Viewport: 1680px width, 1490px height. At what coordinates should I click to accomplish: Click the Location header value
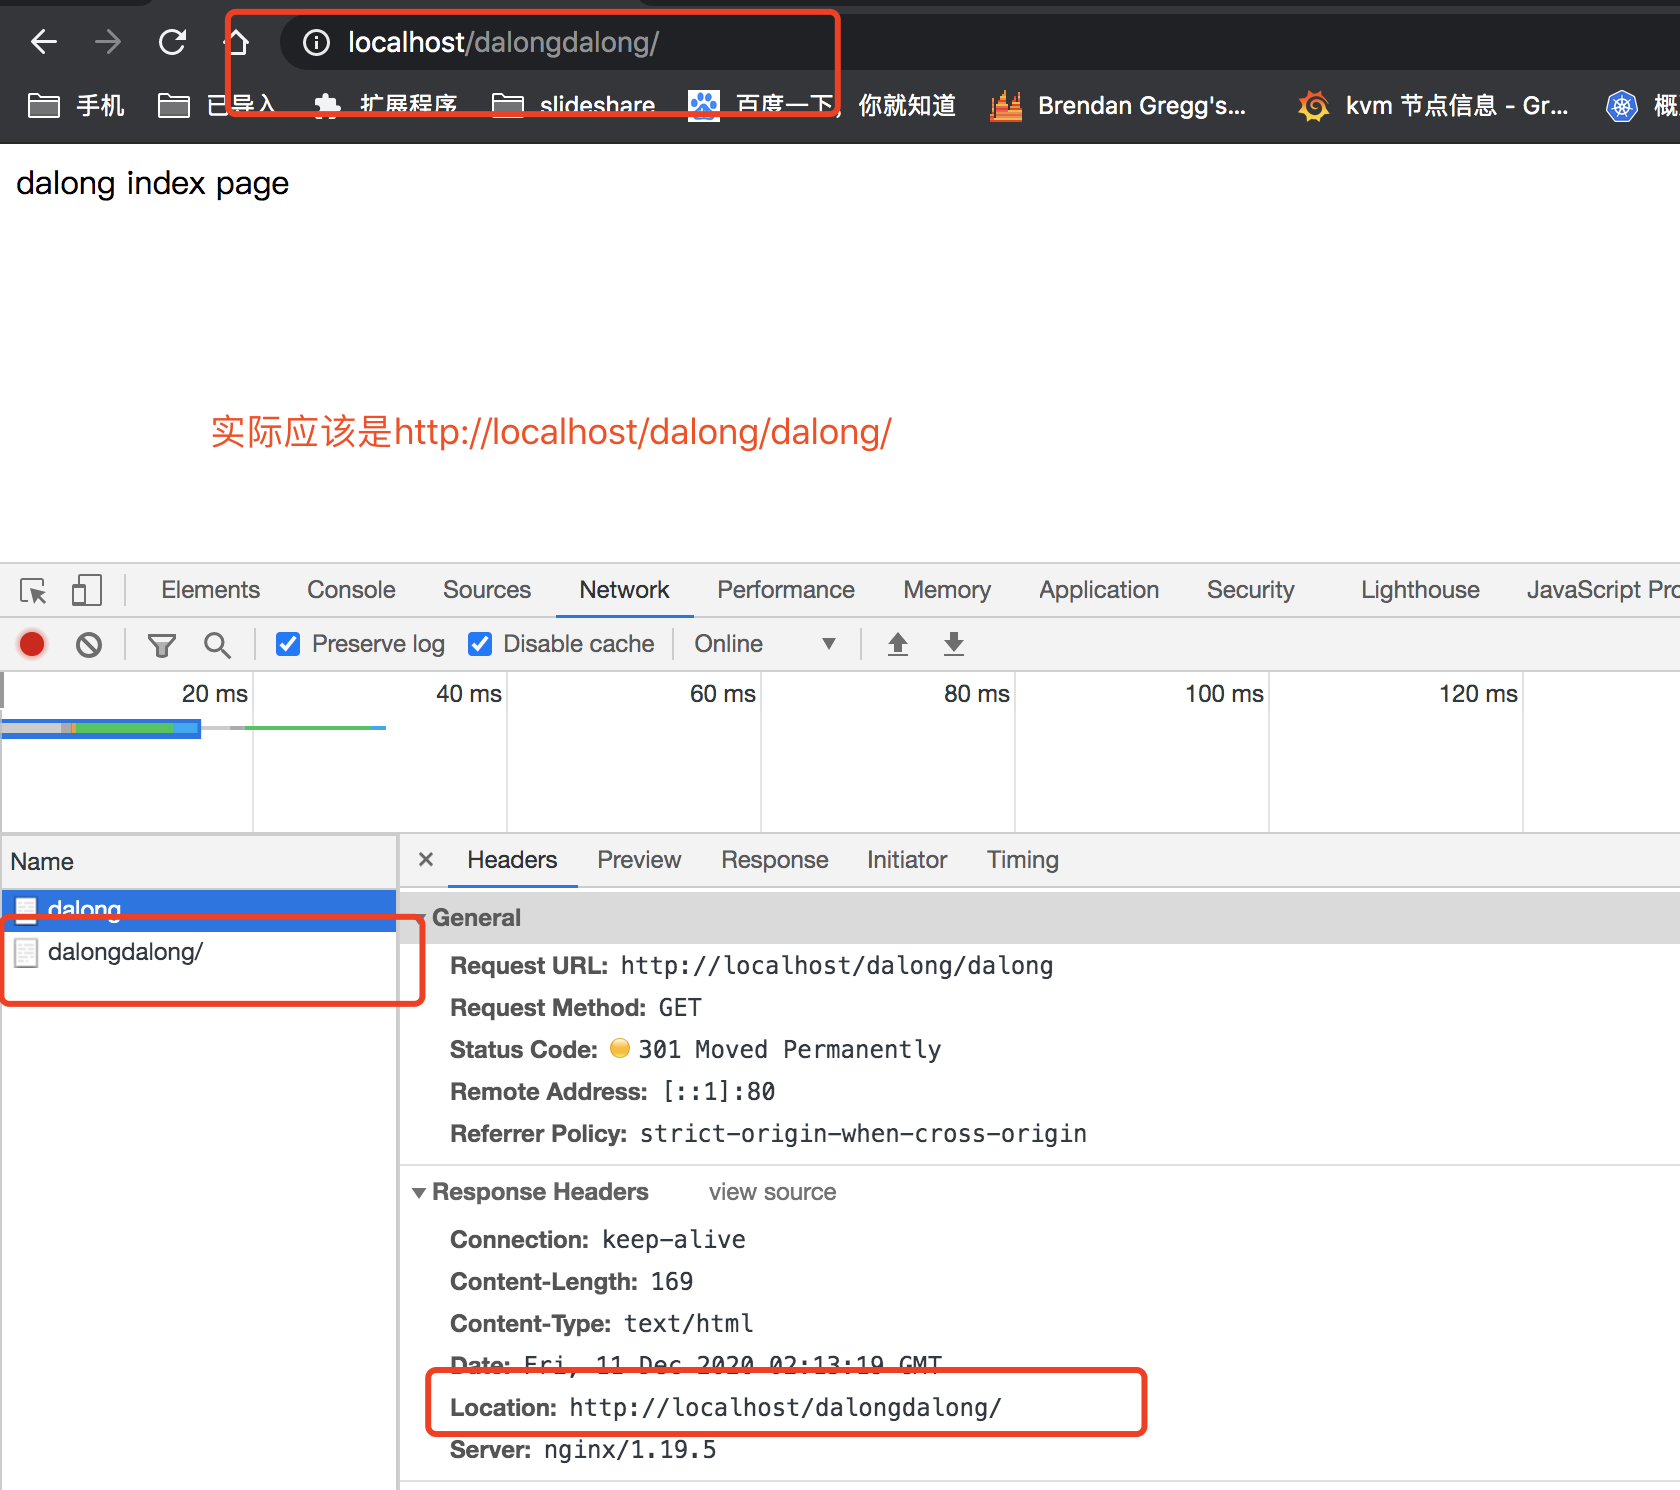[x=785, y=1408]
